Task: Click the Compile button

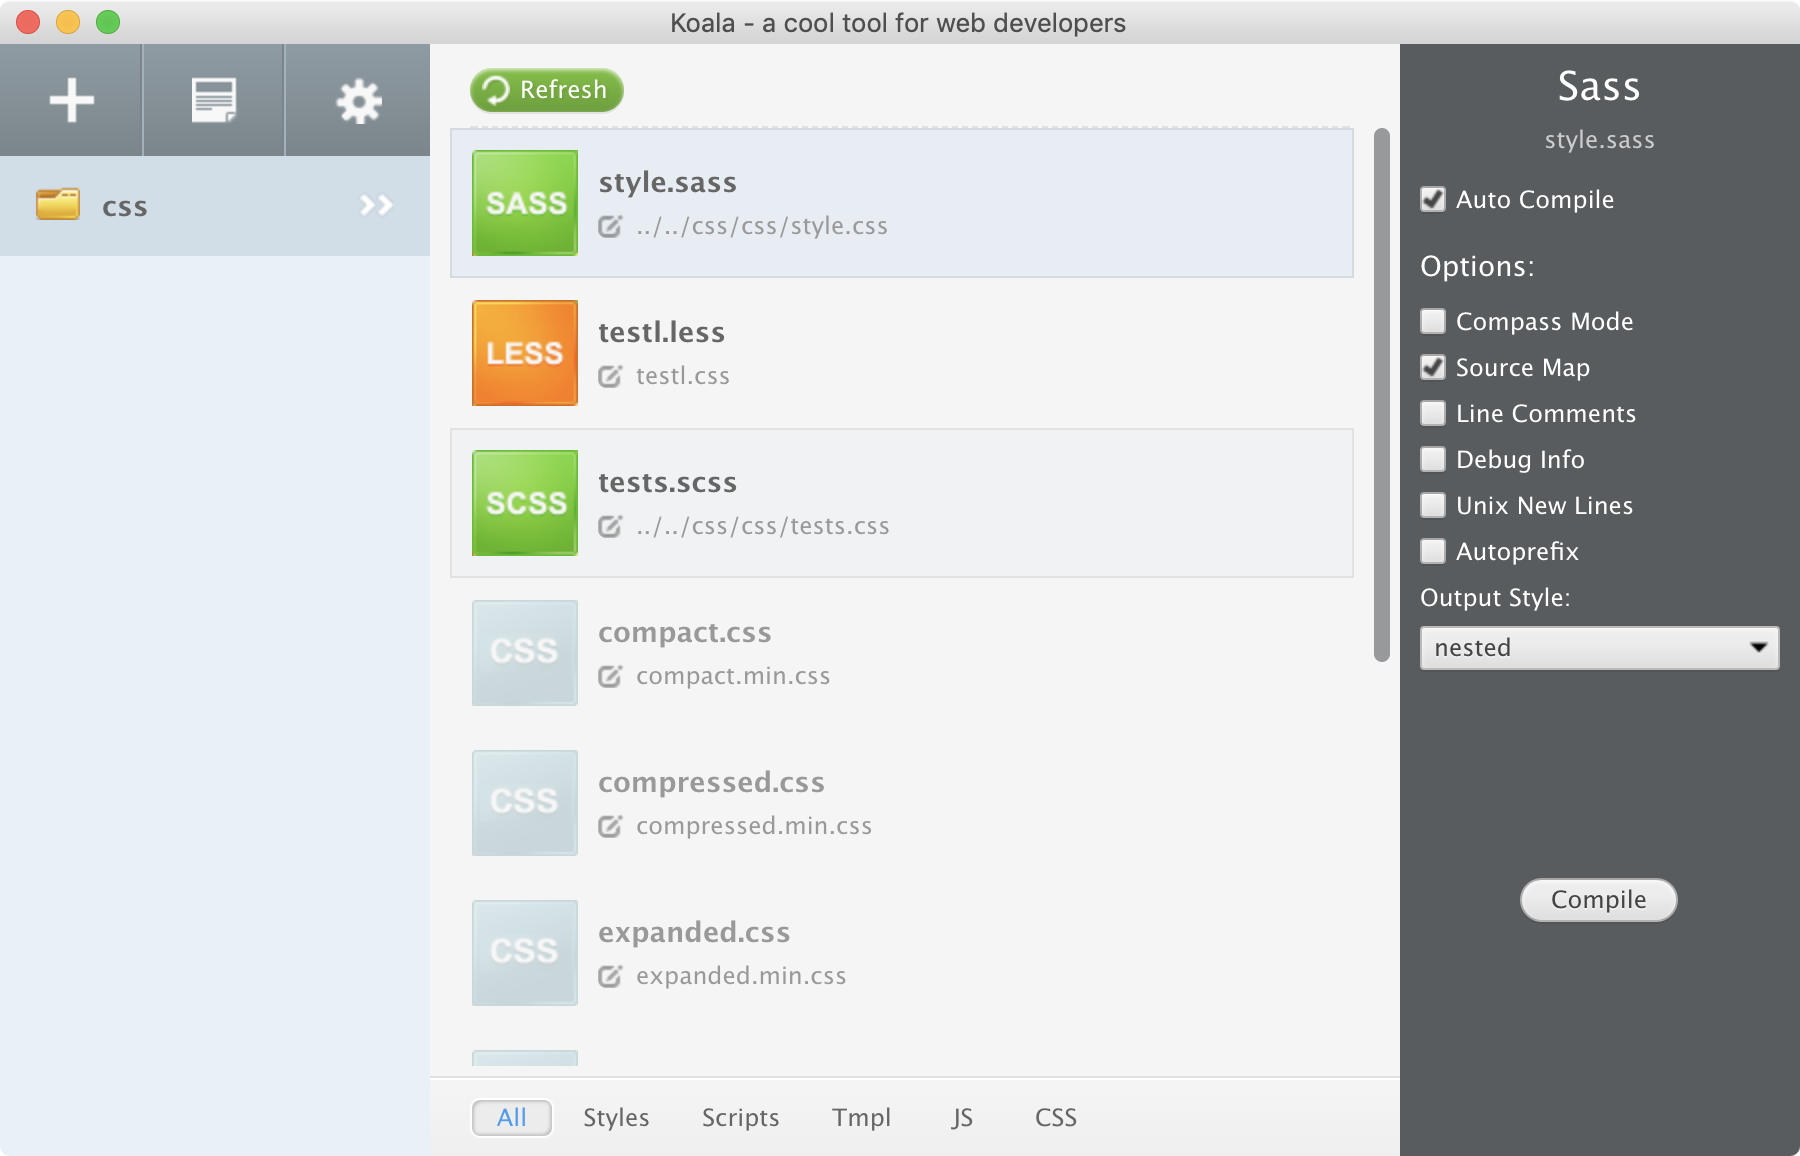Action: click(x=1598, y=900)
